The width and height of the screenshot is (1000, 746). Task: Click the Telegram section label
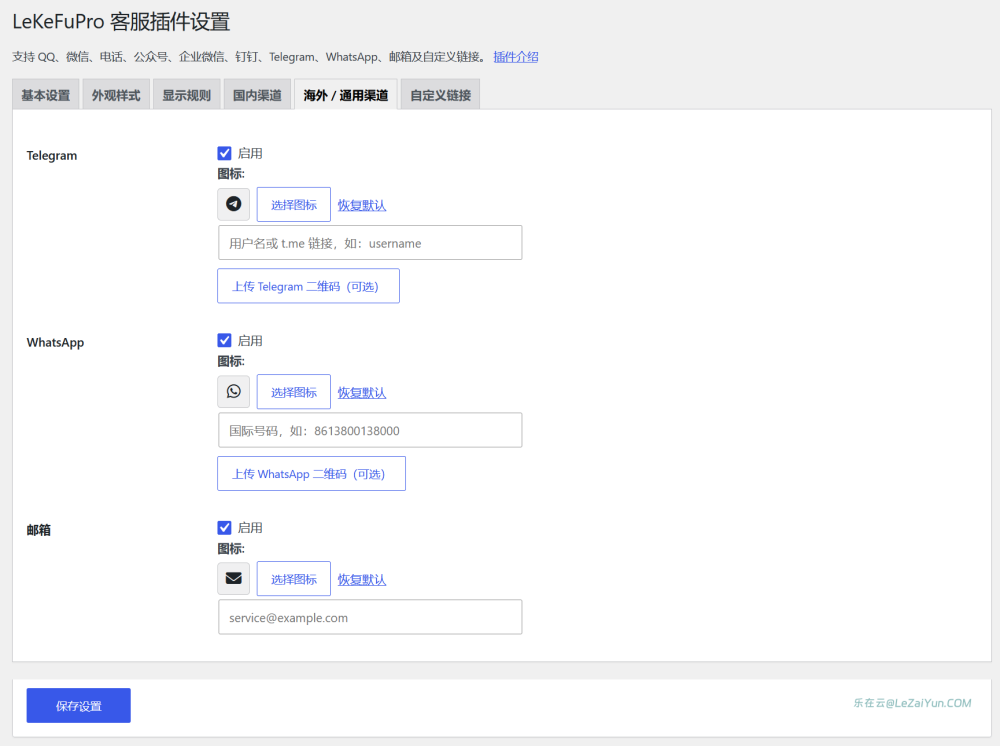52,156
